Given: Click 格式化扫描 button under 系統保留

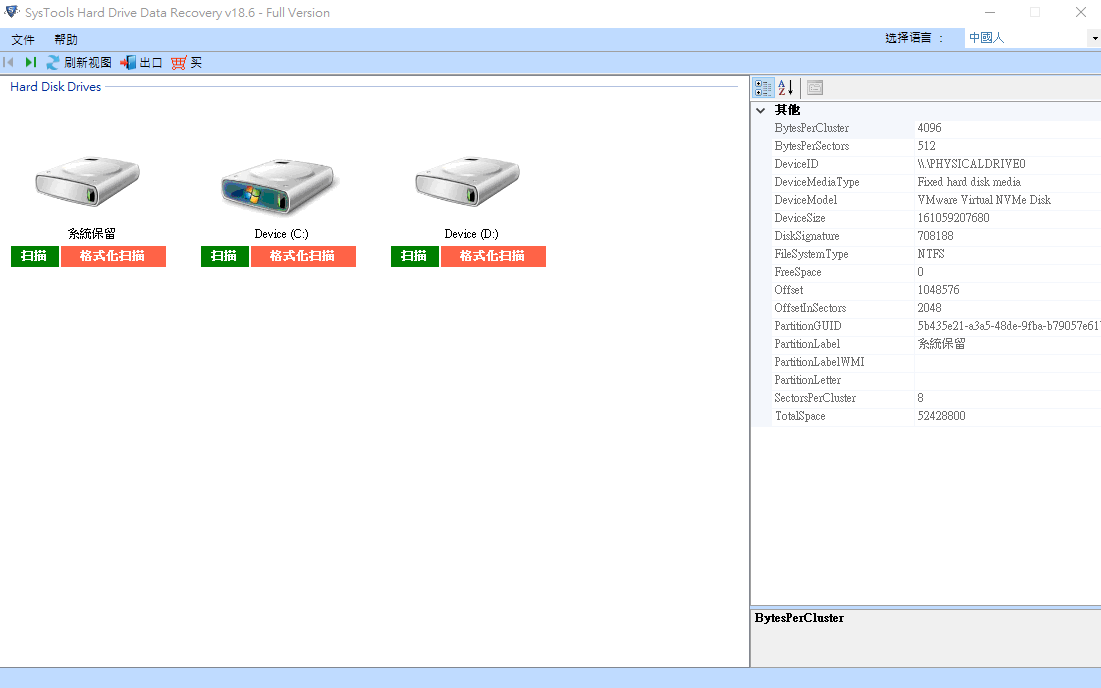Looking at the screenshot, I should 113,256.
